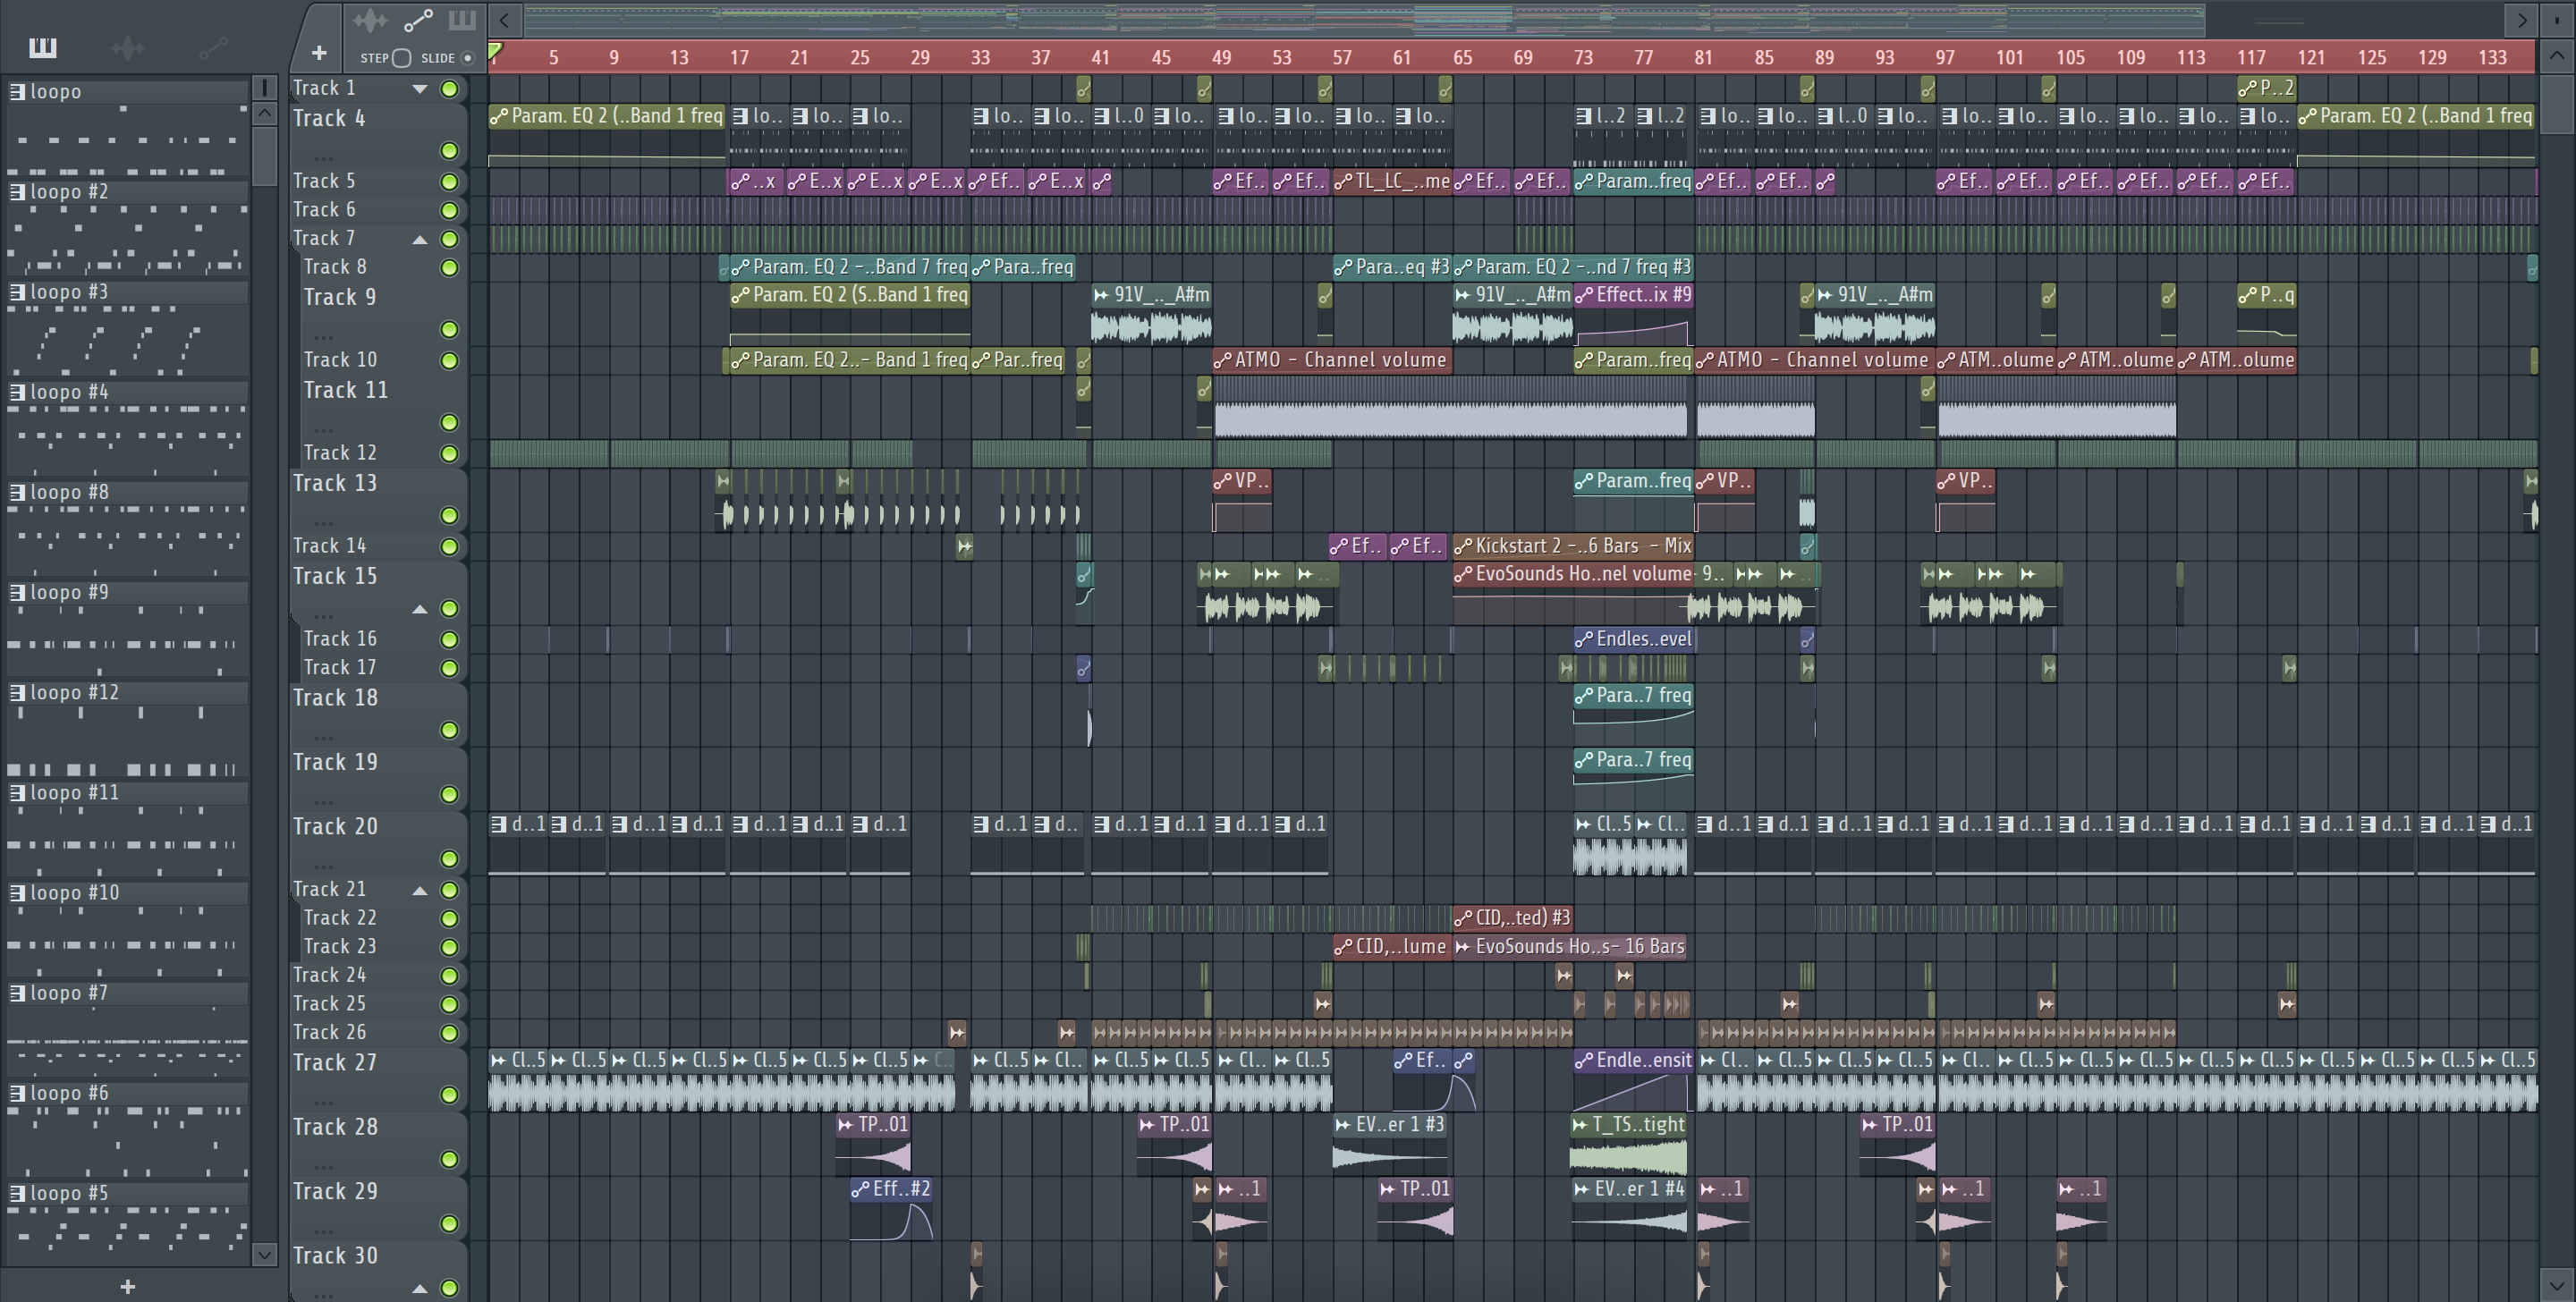Select audio clip focus icon in playlist toolbar
Image resolution: width=2576 pixels, height=1302 pixels.
click(x=370, y=20)
